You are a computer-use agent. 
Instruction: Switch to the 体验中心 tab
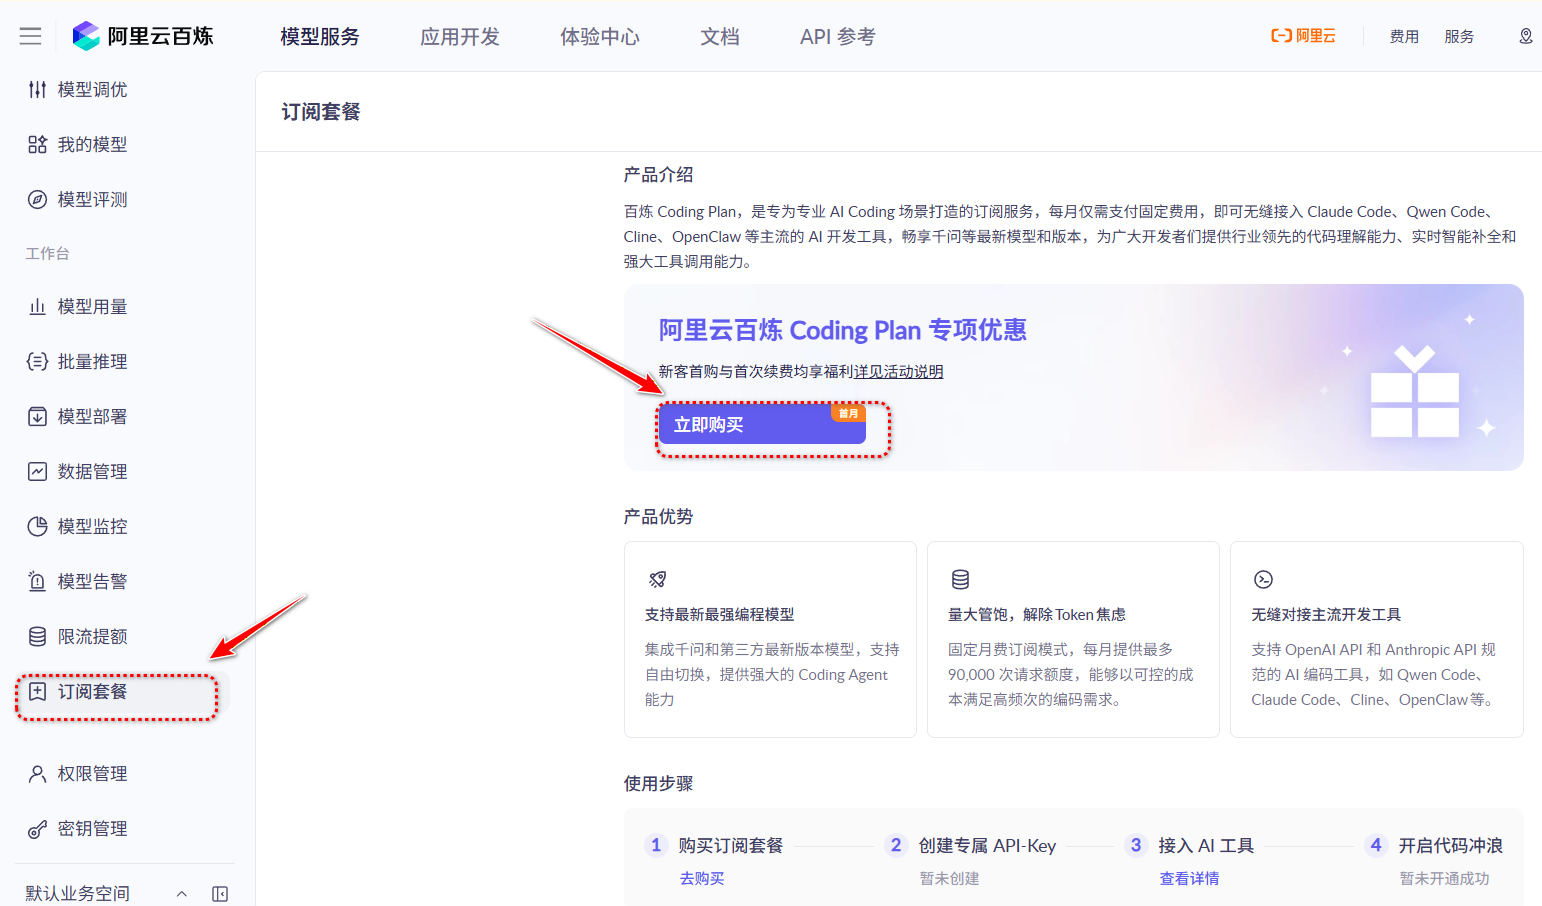600,37
